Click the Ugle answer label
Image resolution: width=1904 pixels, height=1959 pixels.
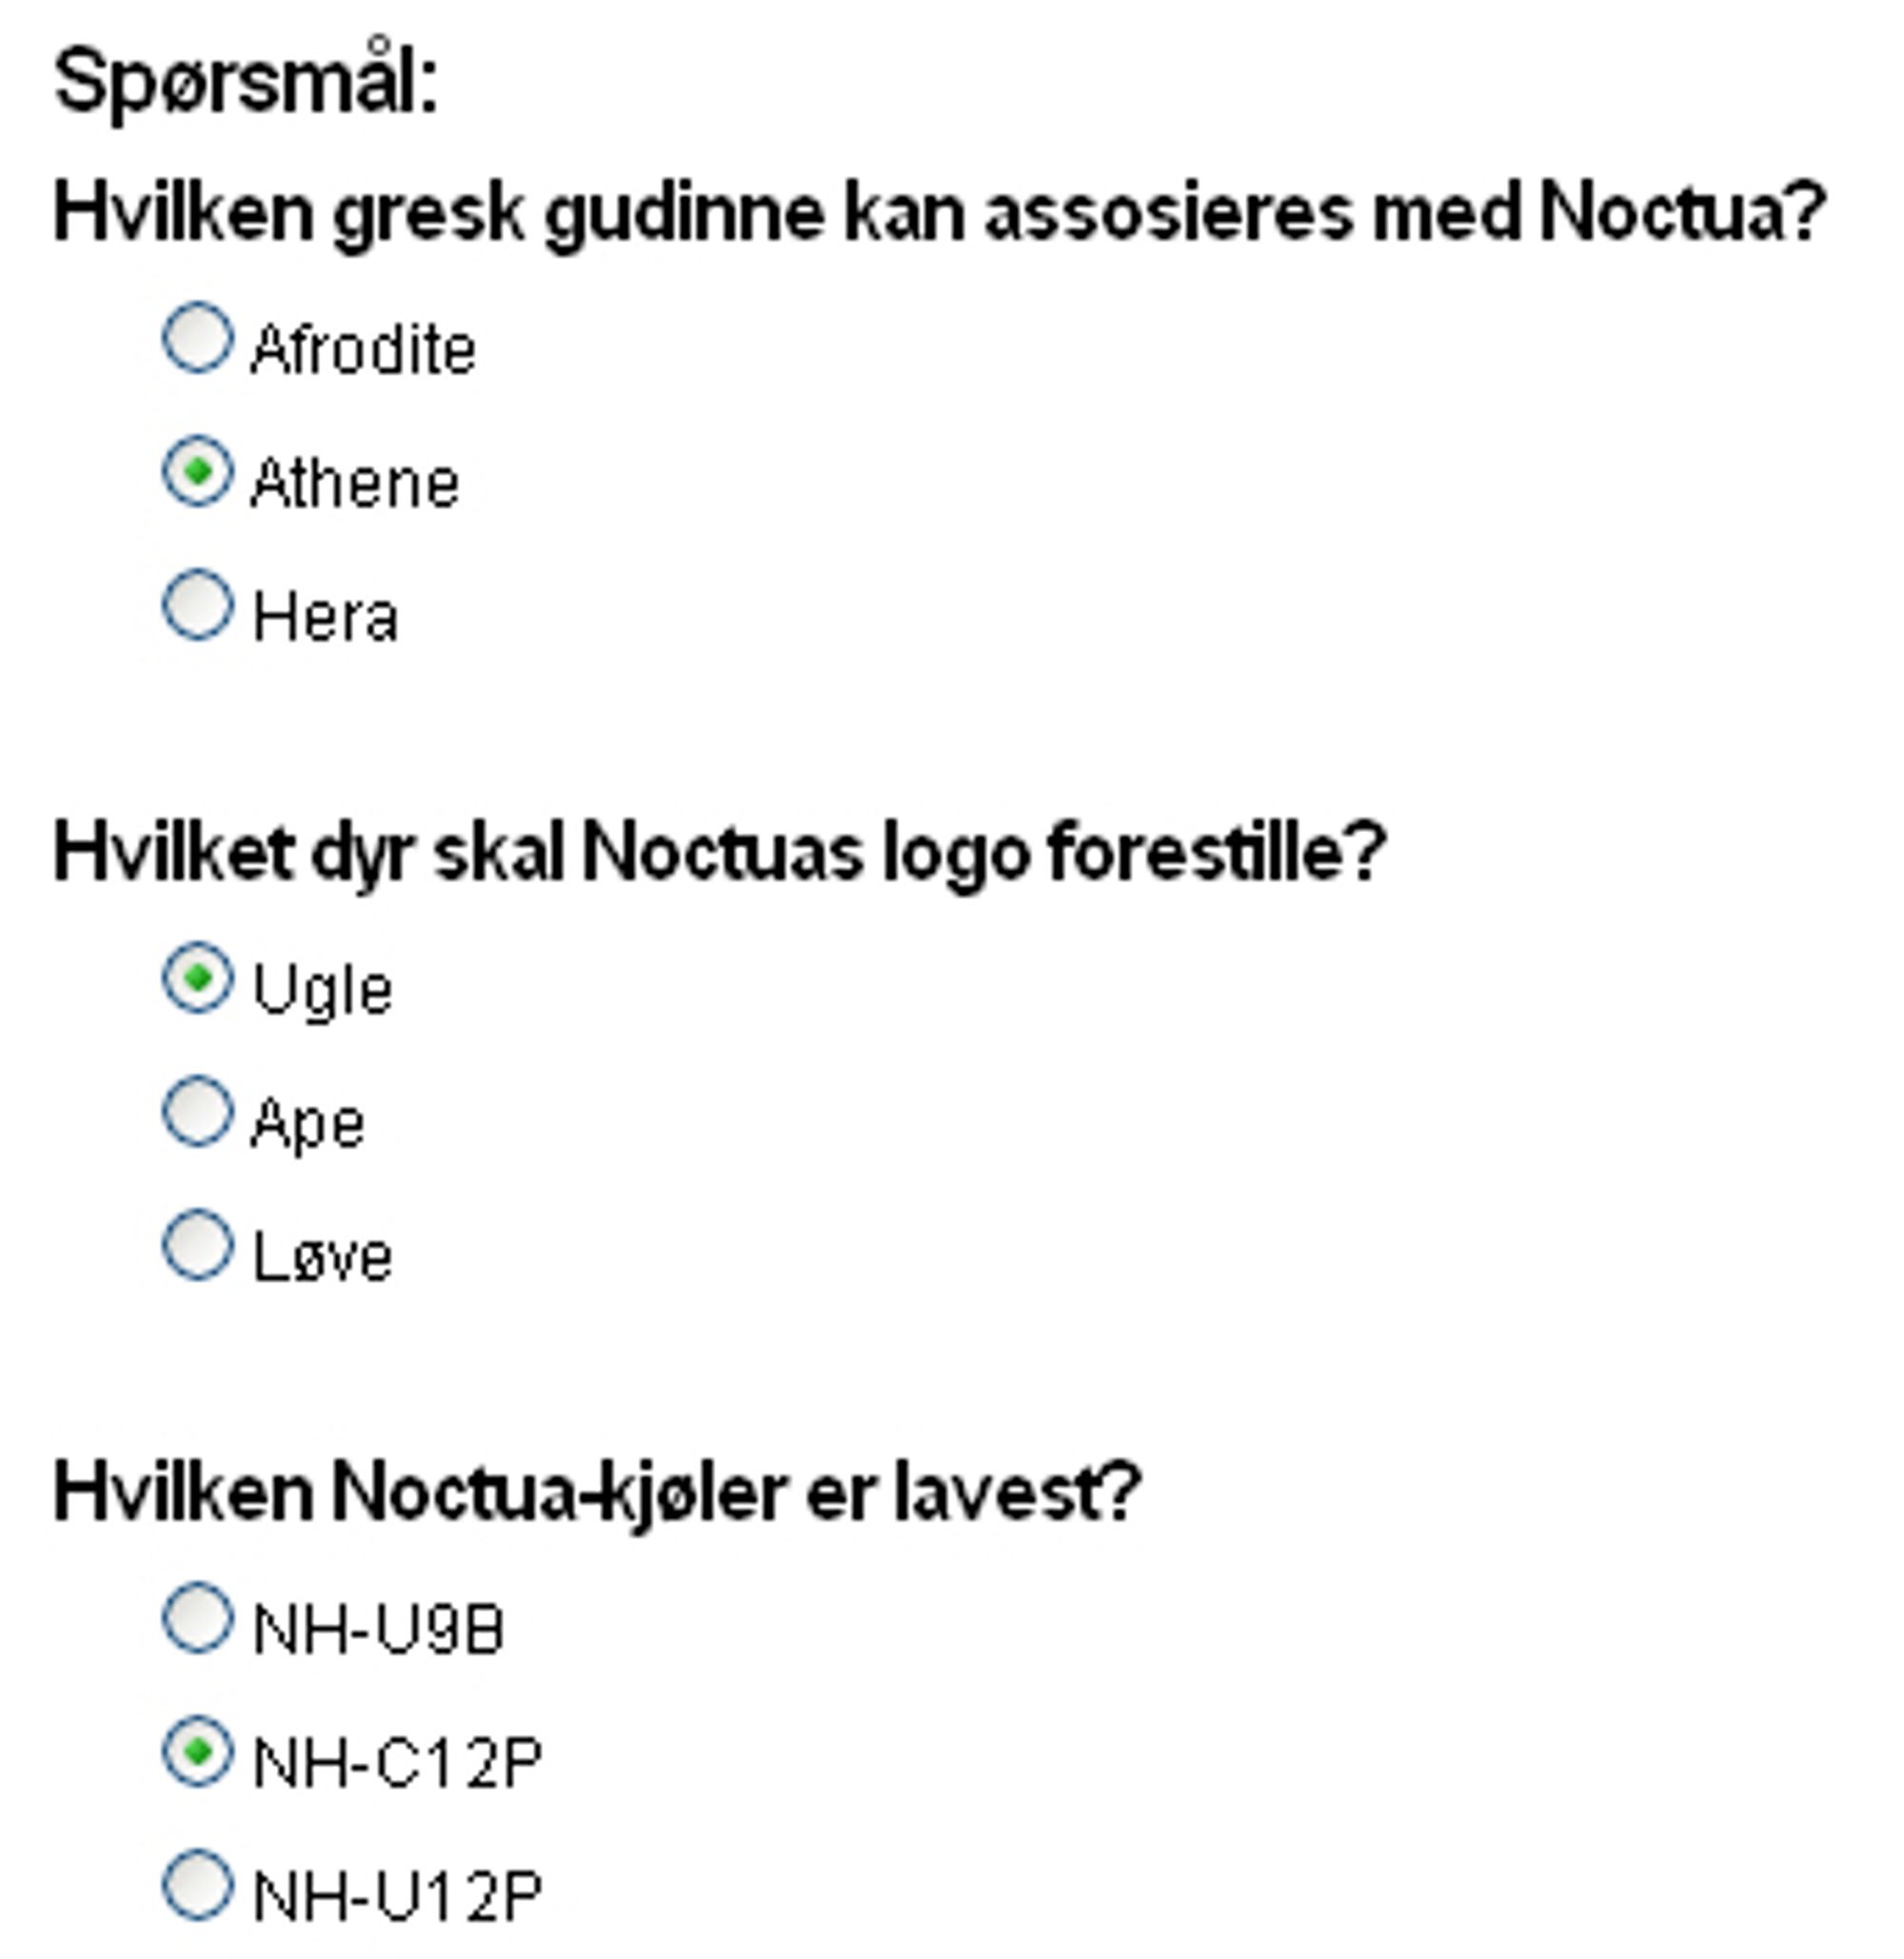(323, 992)
